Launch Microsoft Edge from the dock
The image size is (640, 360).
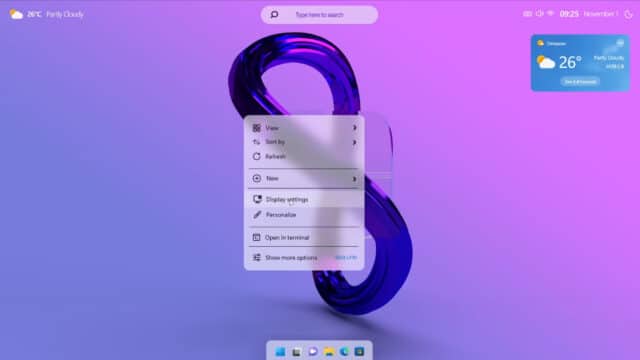344,351
